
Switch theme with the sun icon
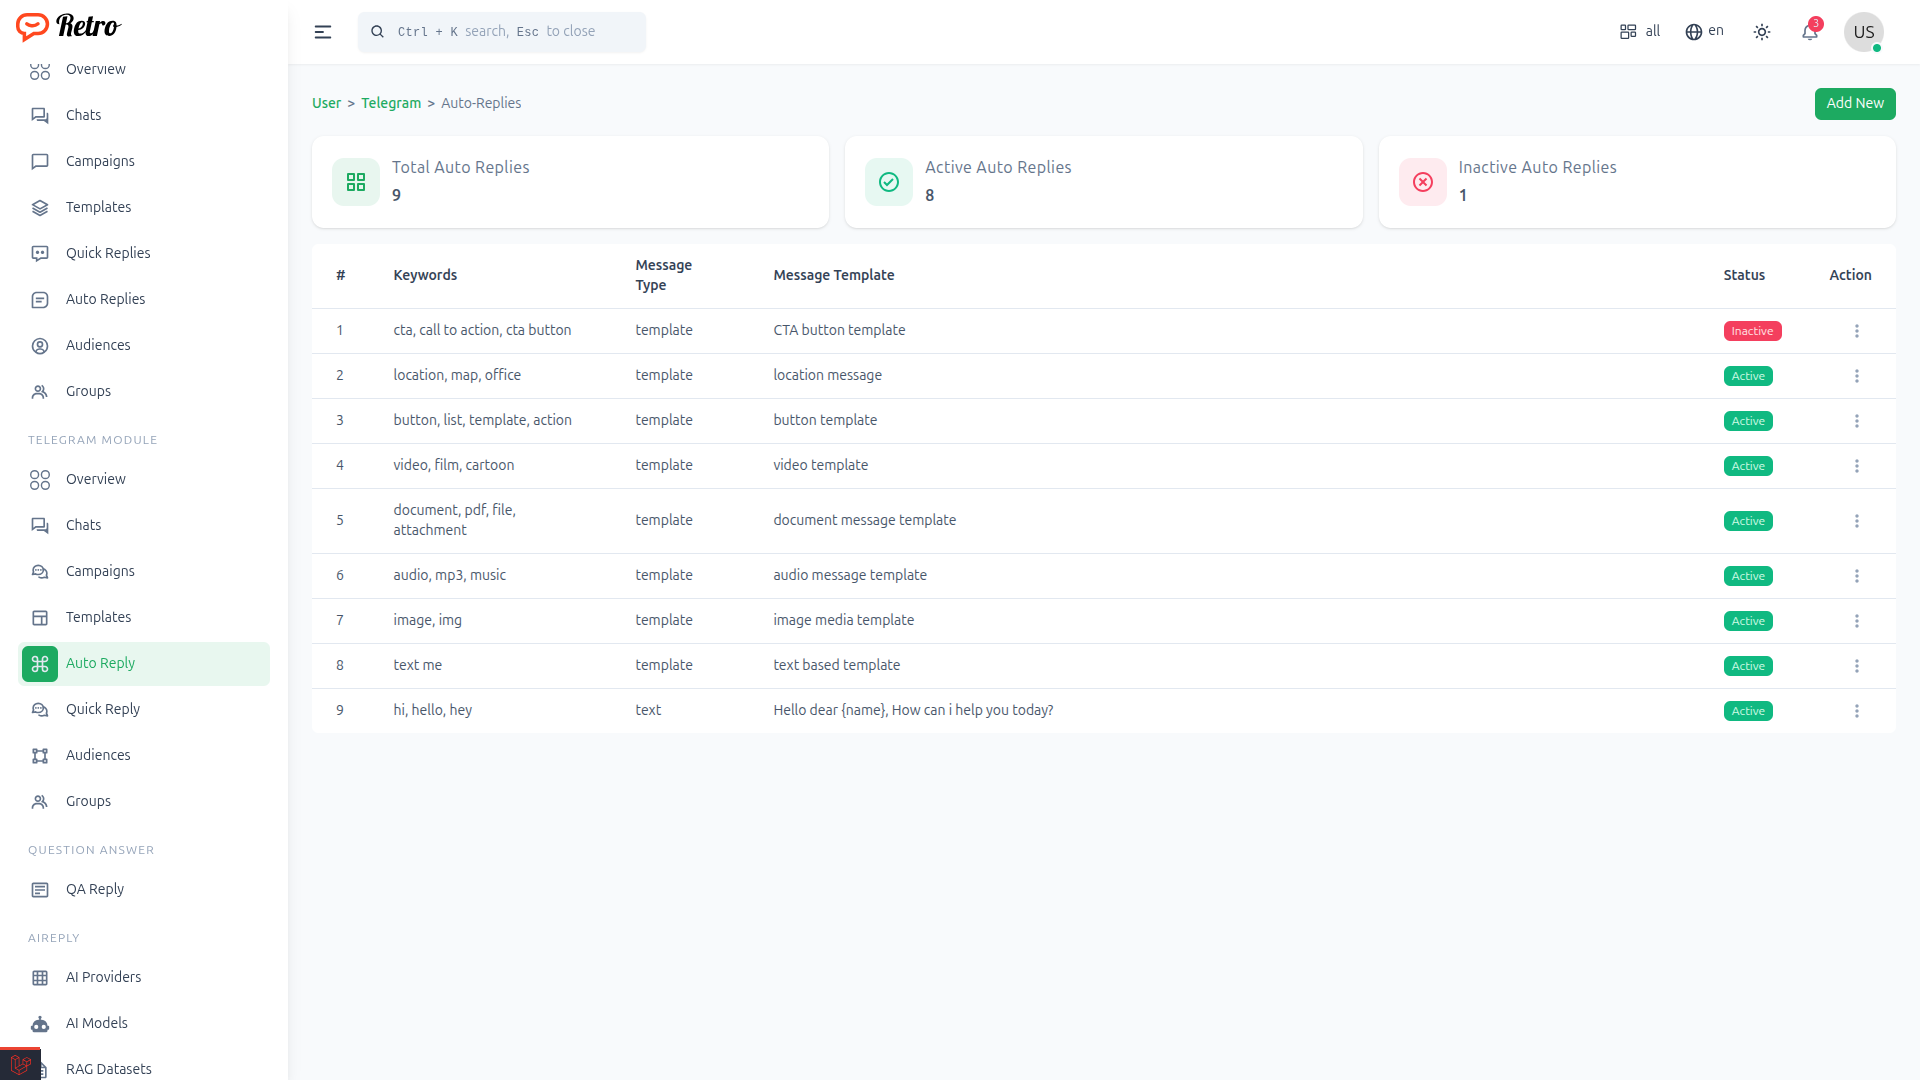click(x=1762, y=32)
